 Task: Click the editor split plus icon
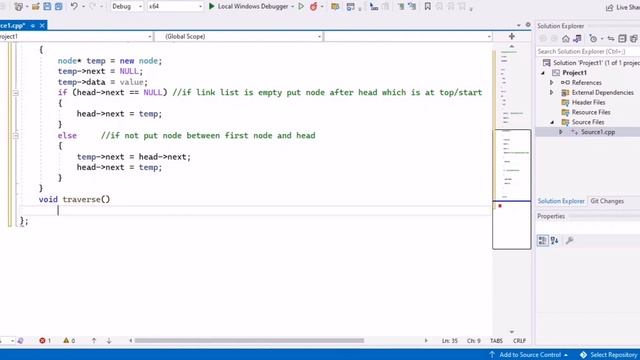(512, 36)
